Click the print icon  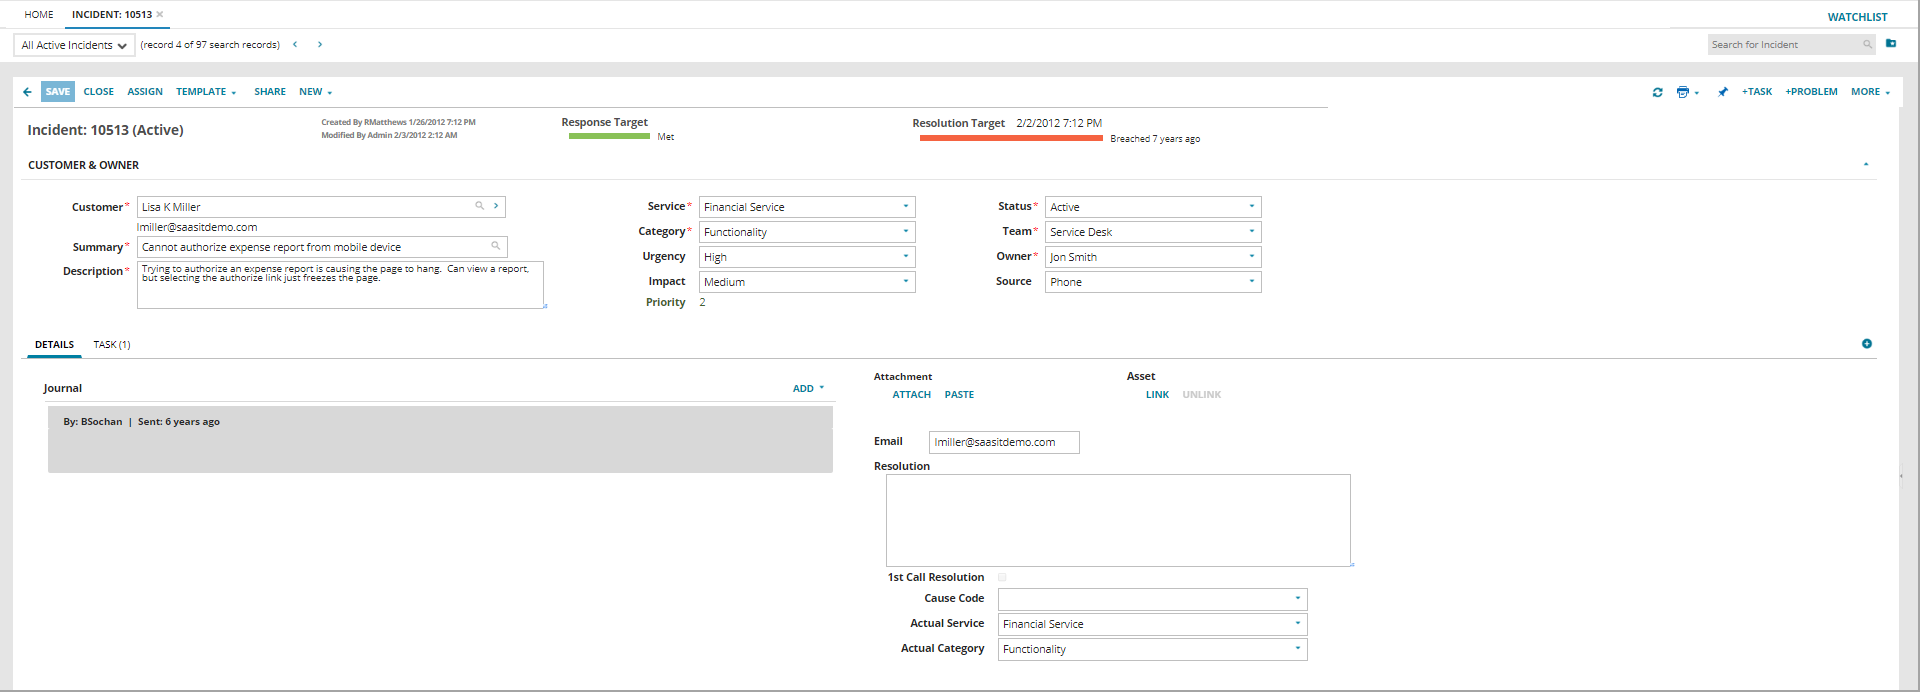[x=1682, y=92]
